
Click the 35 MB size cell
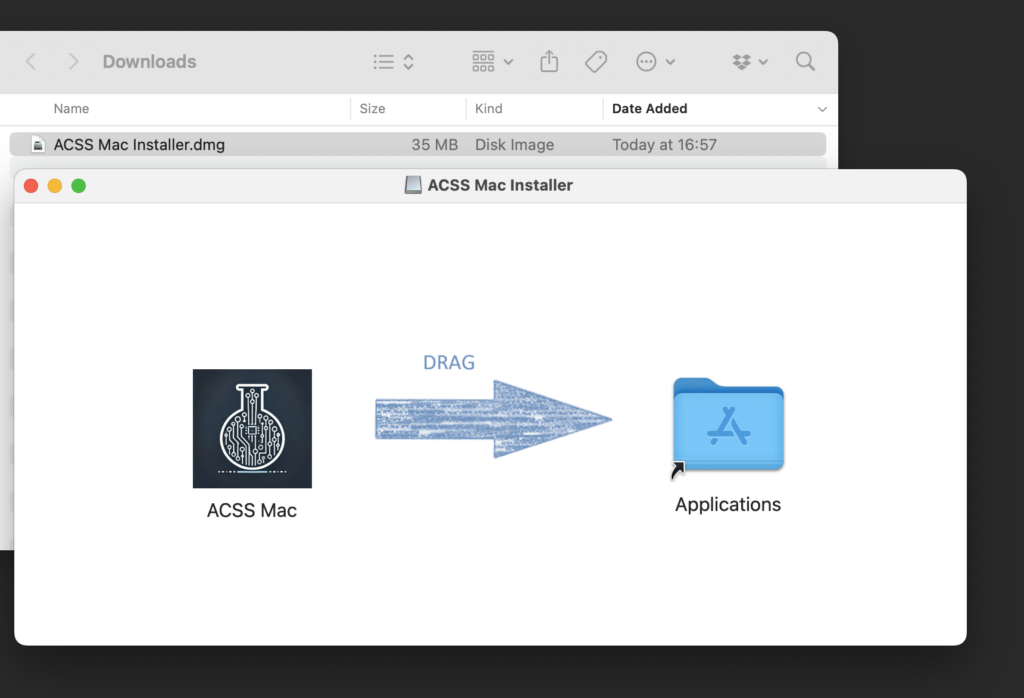tap(434, 144)
